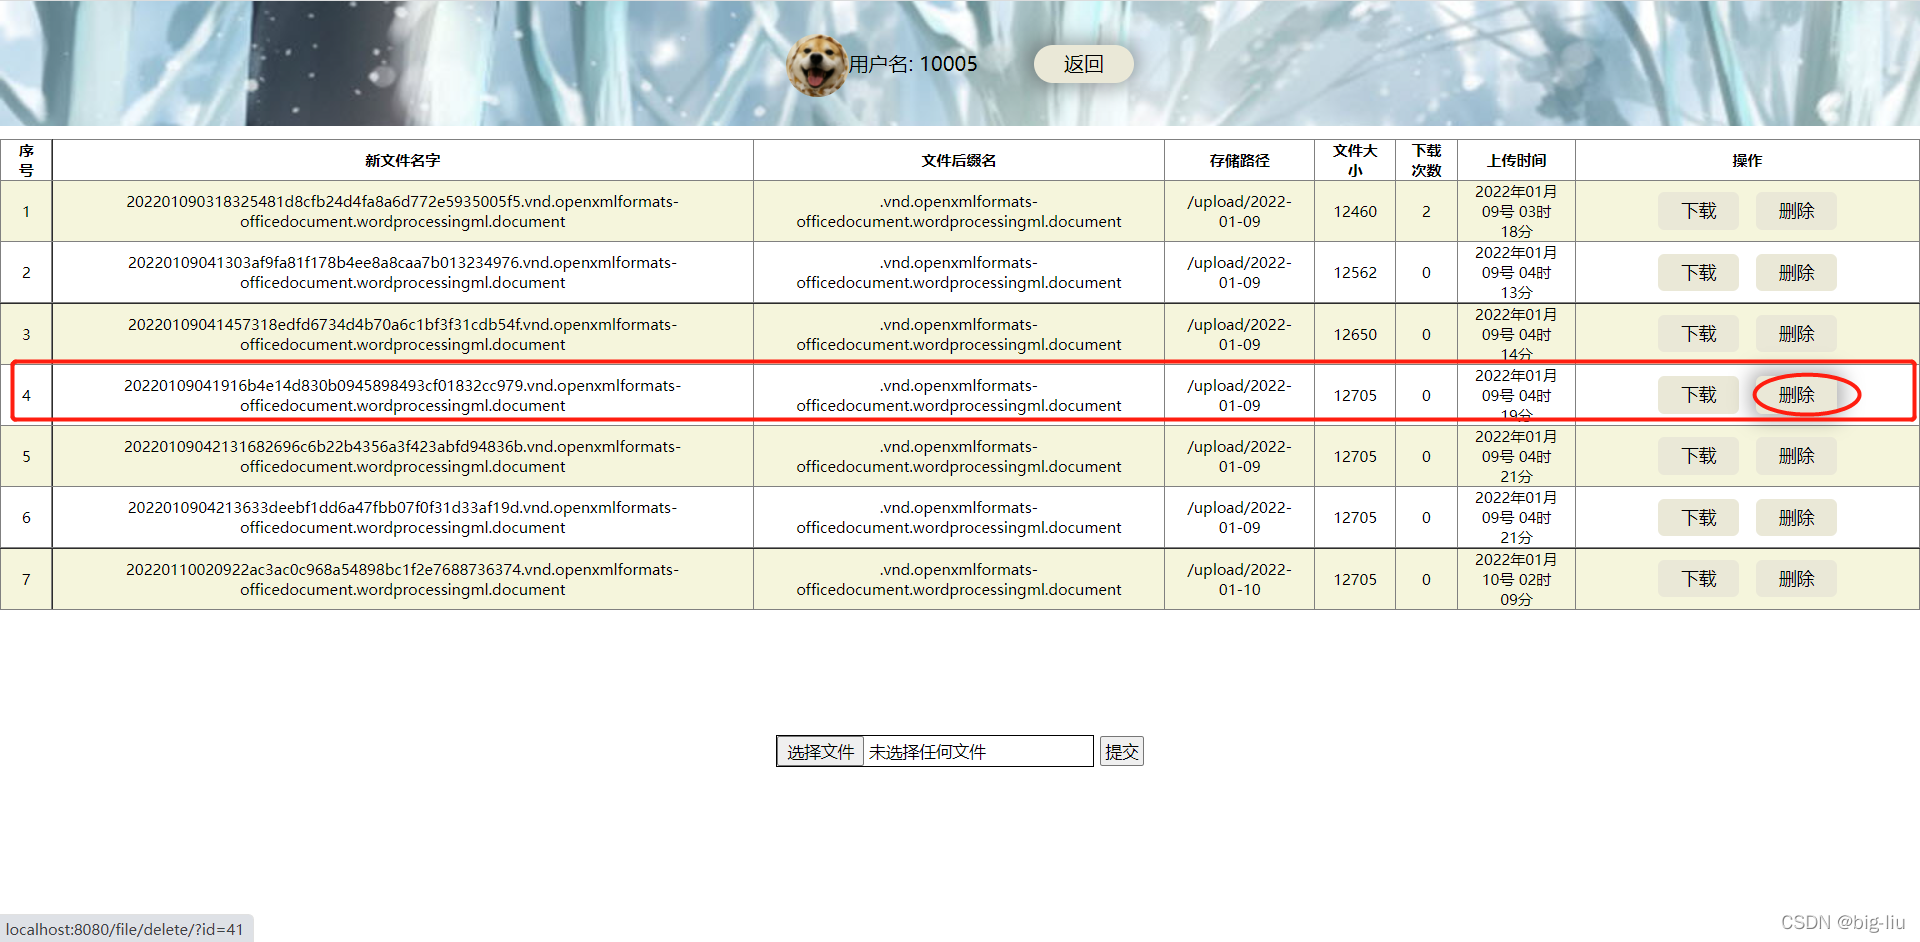Delete the file in row 5
Screen dimensions: 1920x942
coord(1796,456)
